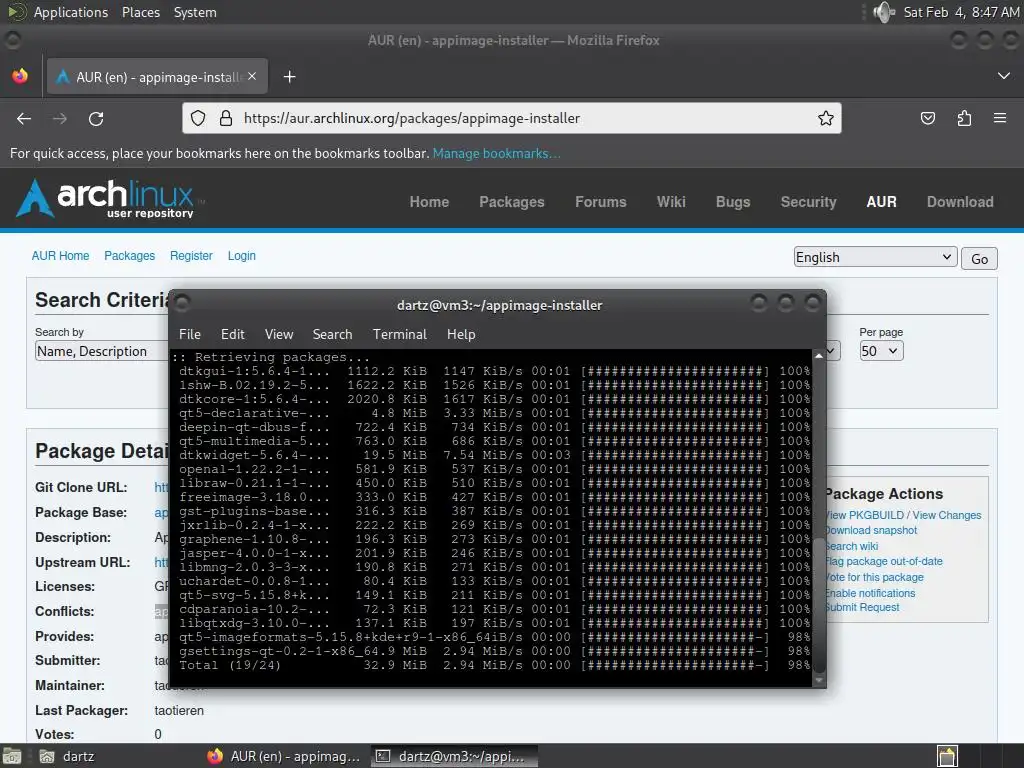This screenshot has width=1024, height=768.
Task: Open the English language dropdown
Action: point(875,257)
